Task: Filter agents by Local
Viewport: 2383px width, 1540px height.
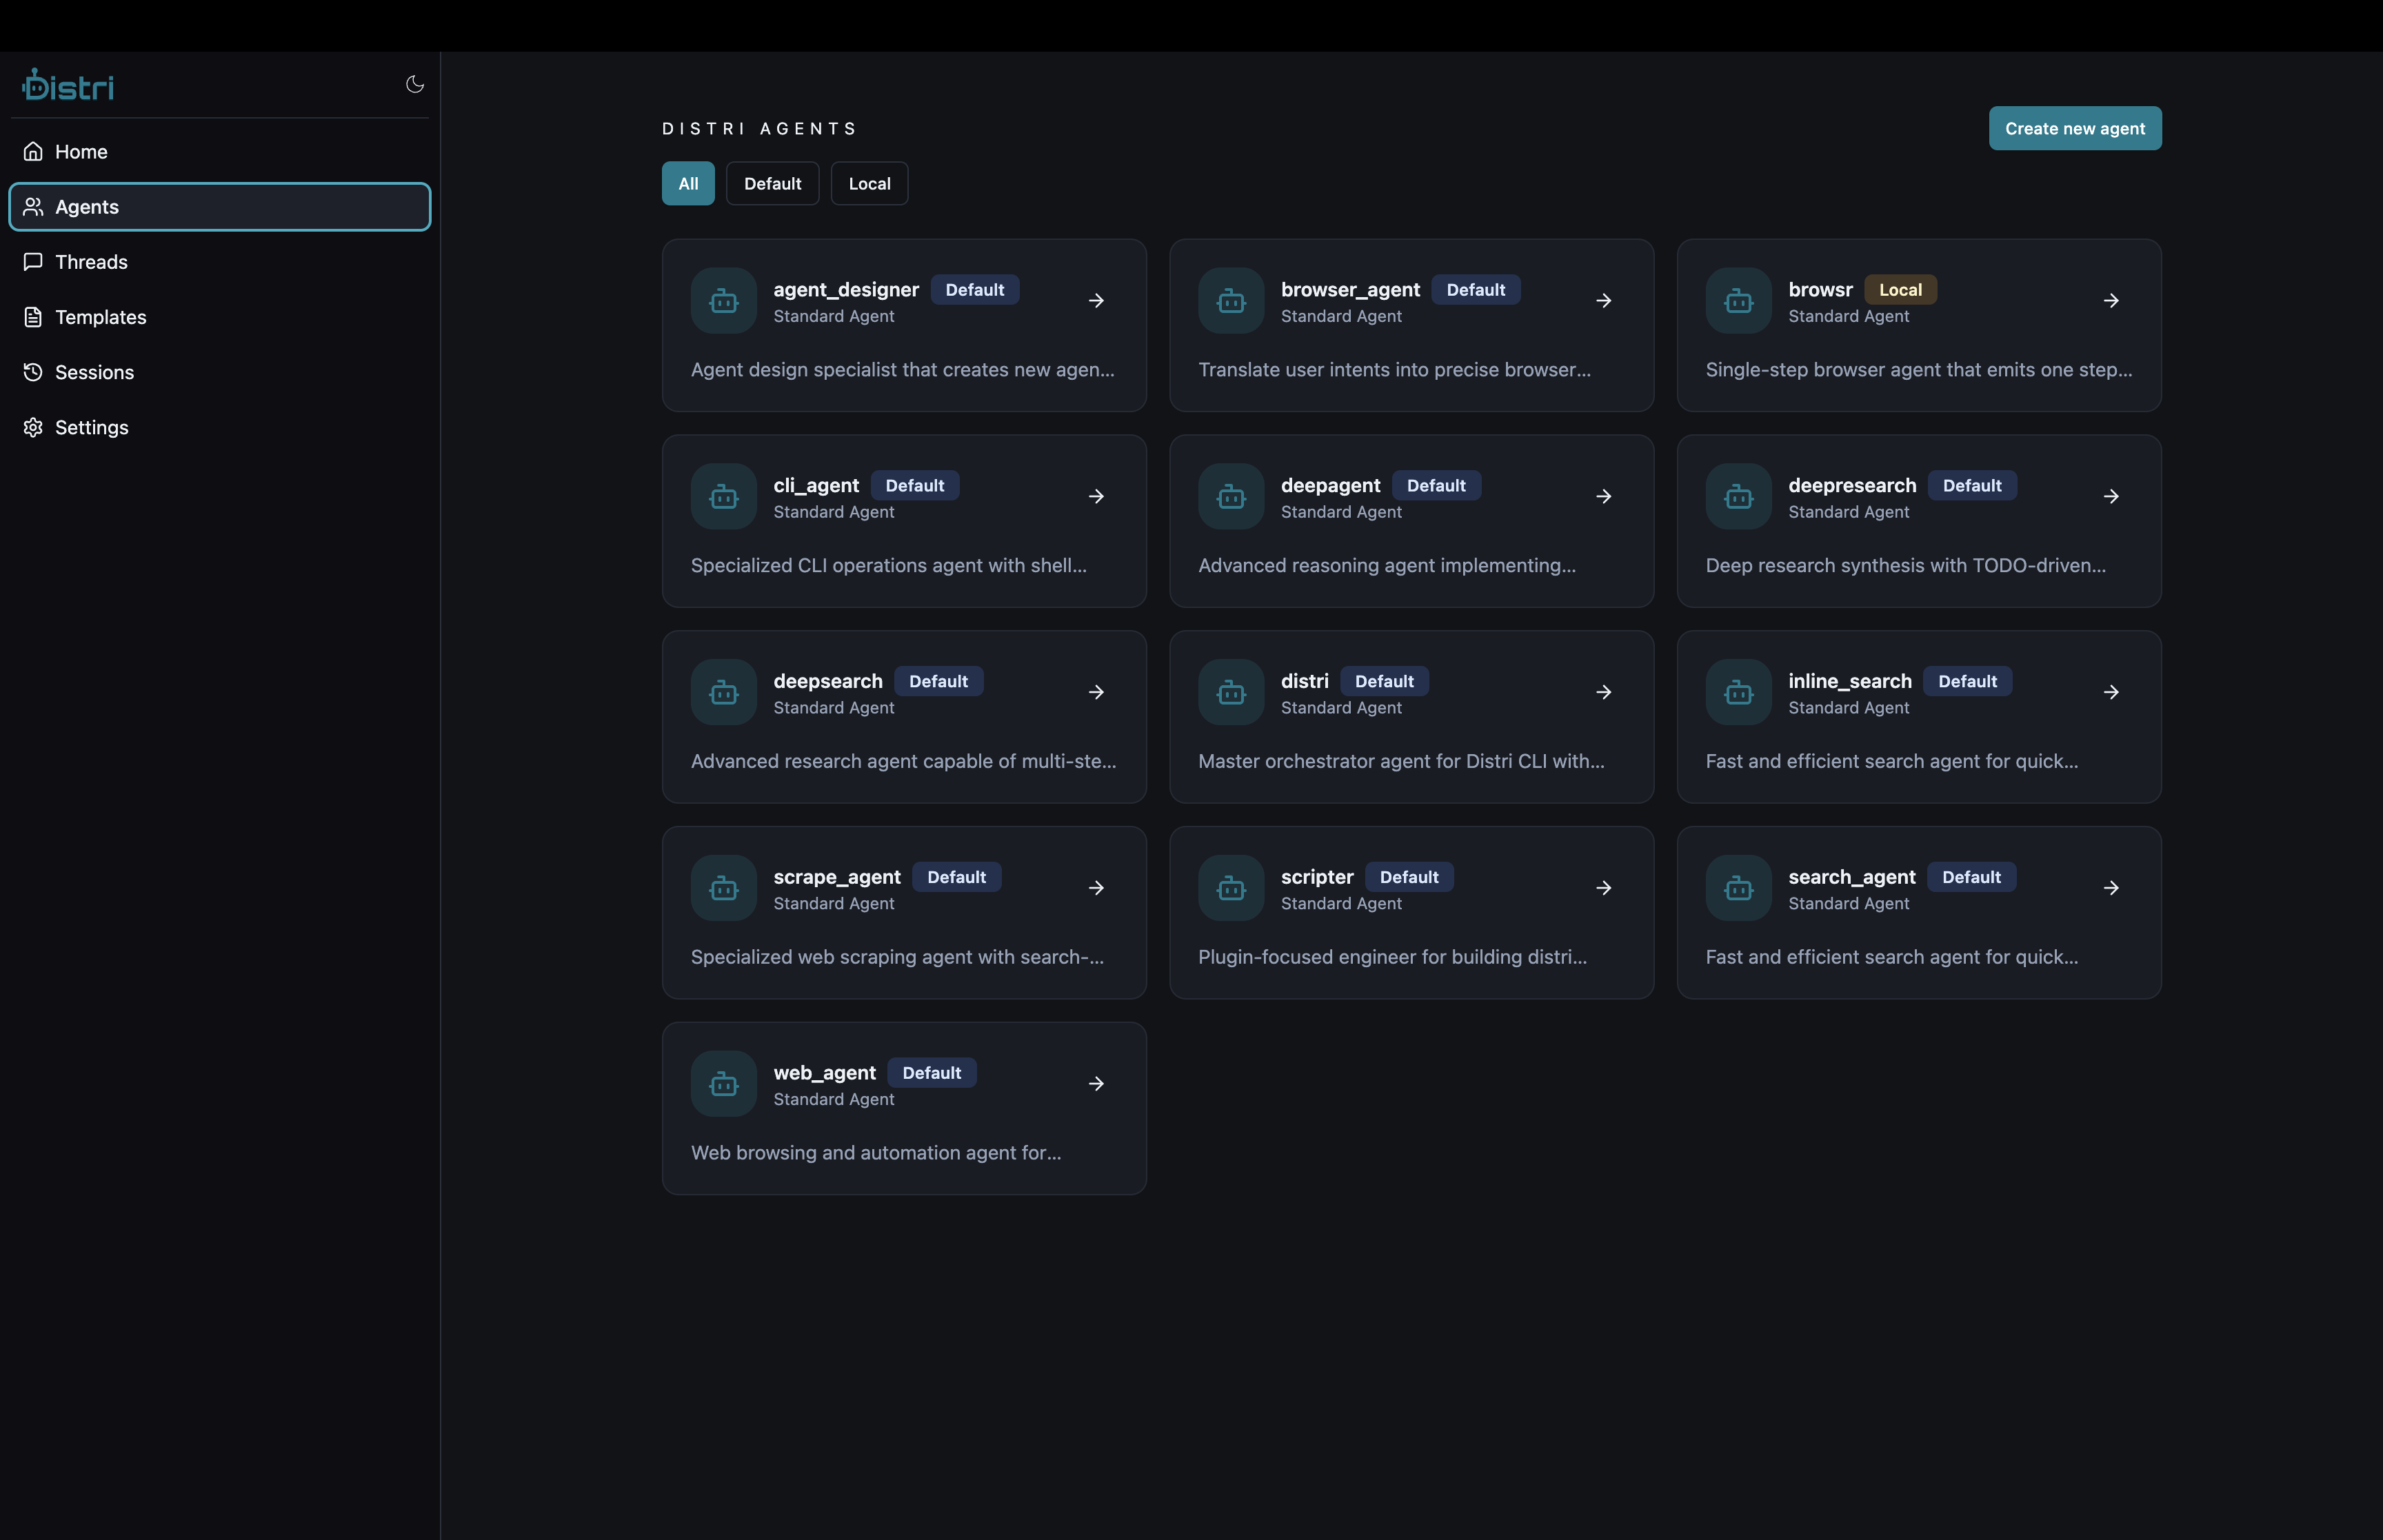Action: [868, 183]
